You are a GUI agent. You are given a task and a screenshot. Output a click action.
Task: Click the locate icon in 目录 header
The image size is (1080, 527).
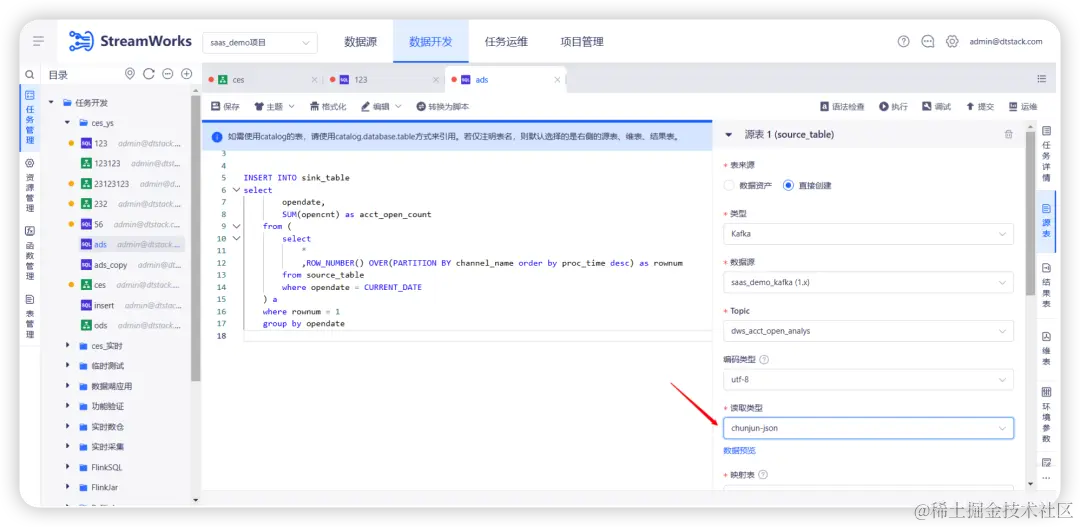[x=129, y=74]
